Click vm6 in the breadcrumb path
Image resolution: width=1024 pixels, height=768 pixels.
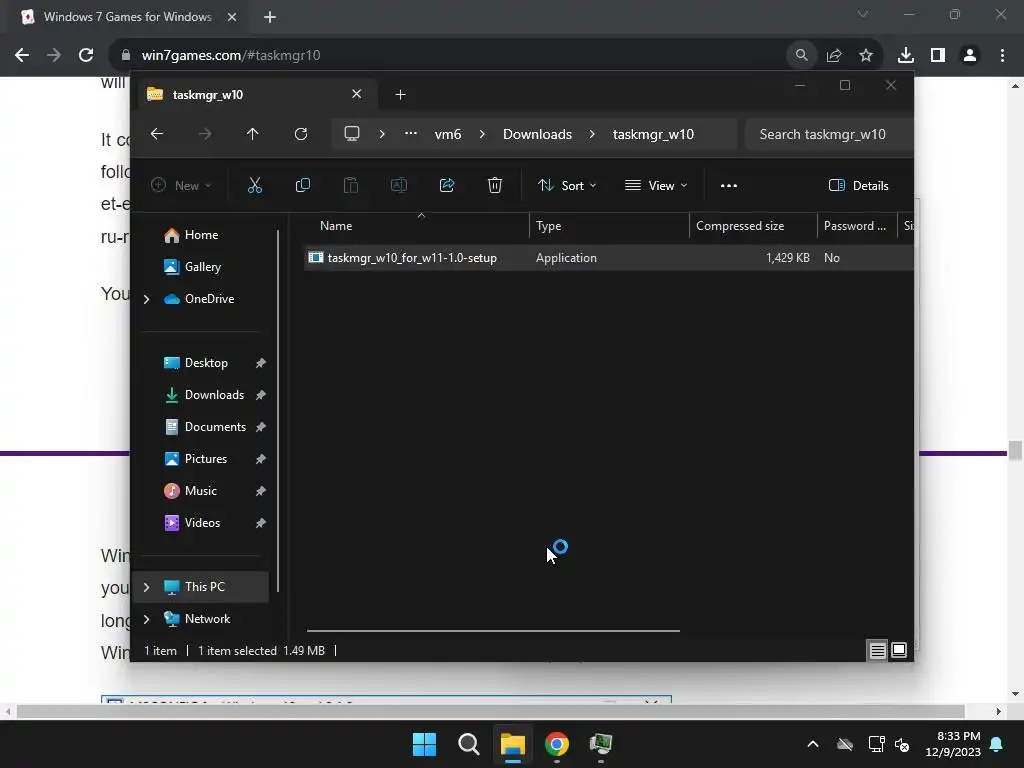coord(448,134)
